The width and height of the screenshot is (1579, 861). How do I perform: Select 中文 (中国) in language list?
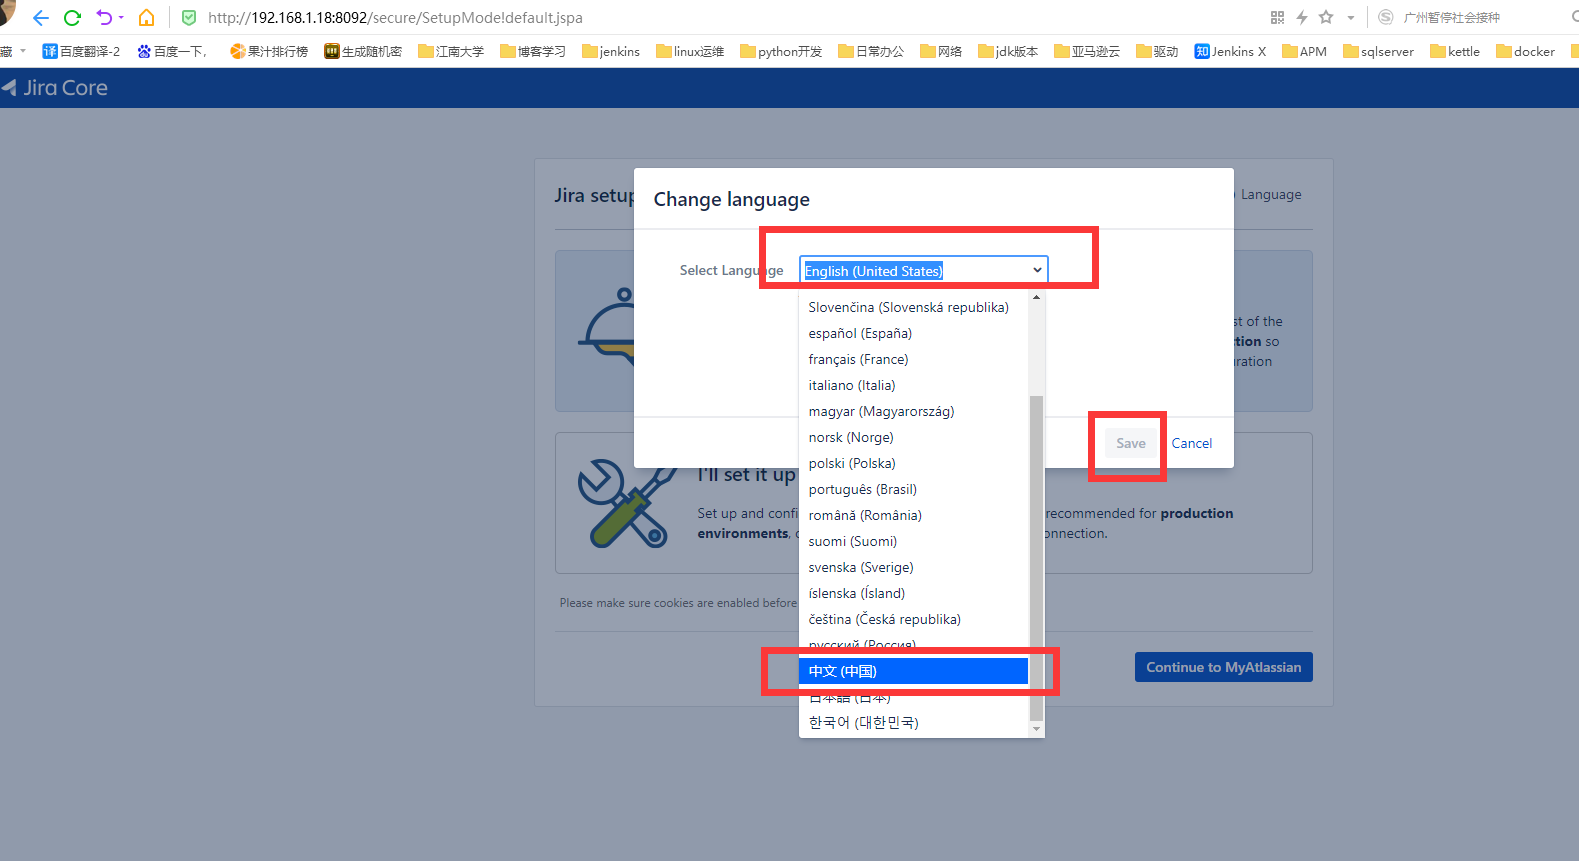click(913, 671)
